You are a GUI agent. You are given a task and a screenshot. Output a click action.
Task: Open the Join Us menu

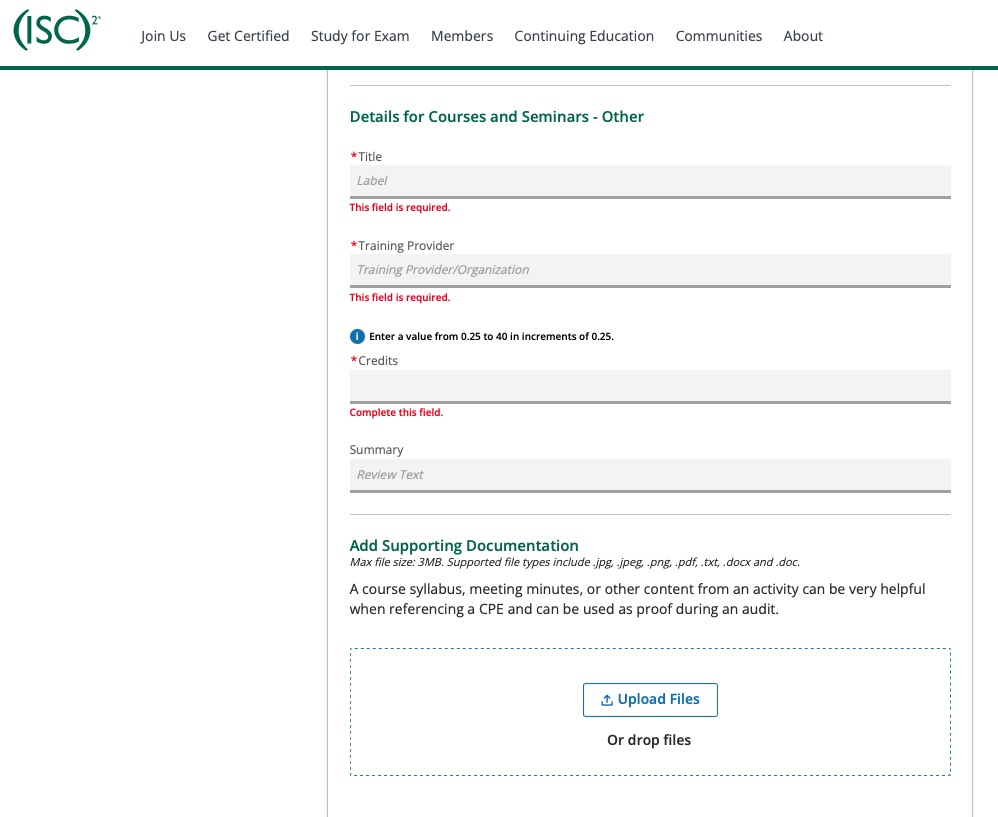pos(163,36)
